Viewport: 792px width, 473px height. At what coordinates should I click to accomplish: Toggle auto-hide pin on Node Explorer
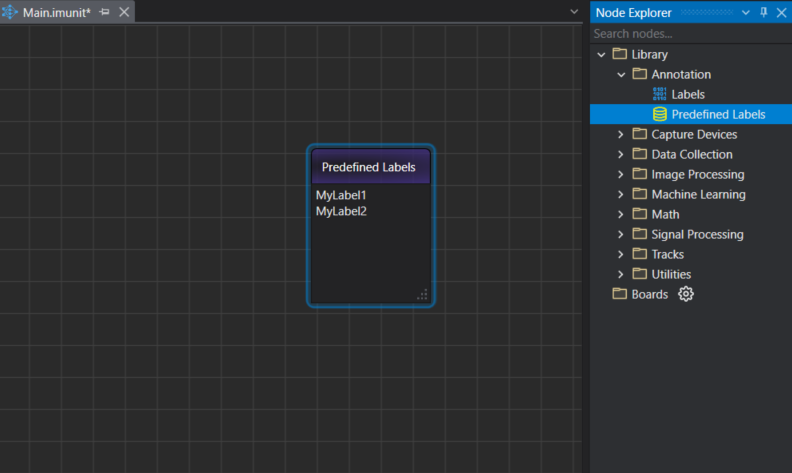764,12
